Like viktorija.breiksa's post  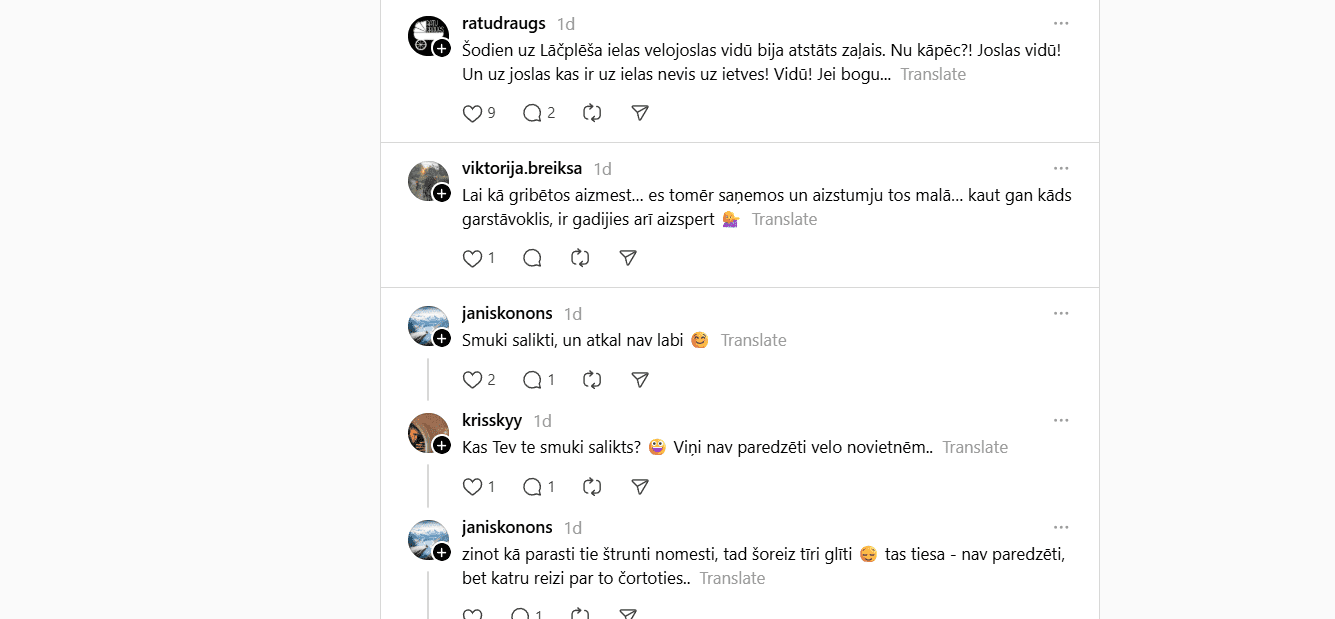coord(473,258)
